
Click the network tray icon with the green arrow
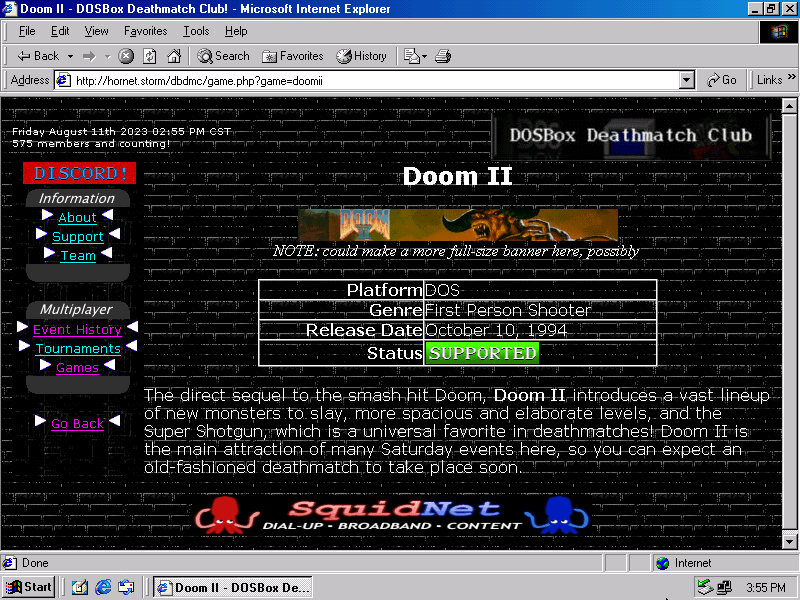tap(705, 587)
